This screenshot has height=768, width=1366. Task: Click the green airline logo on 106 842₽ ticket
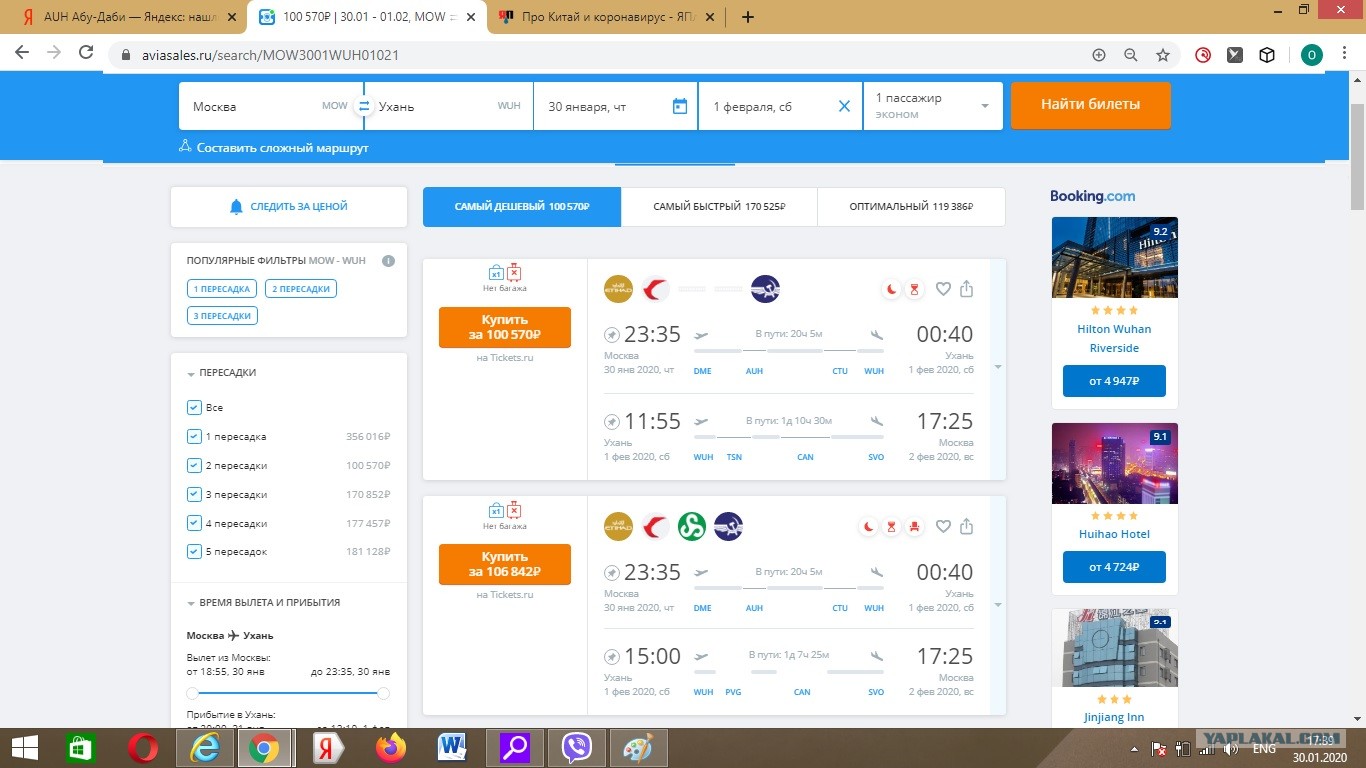pyautogui.click(x=692, y=526)
